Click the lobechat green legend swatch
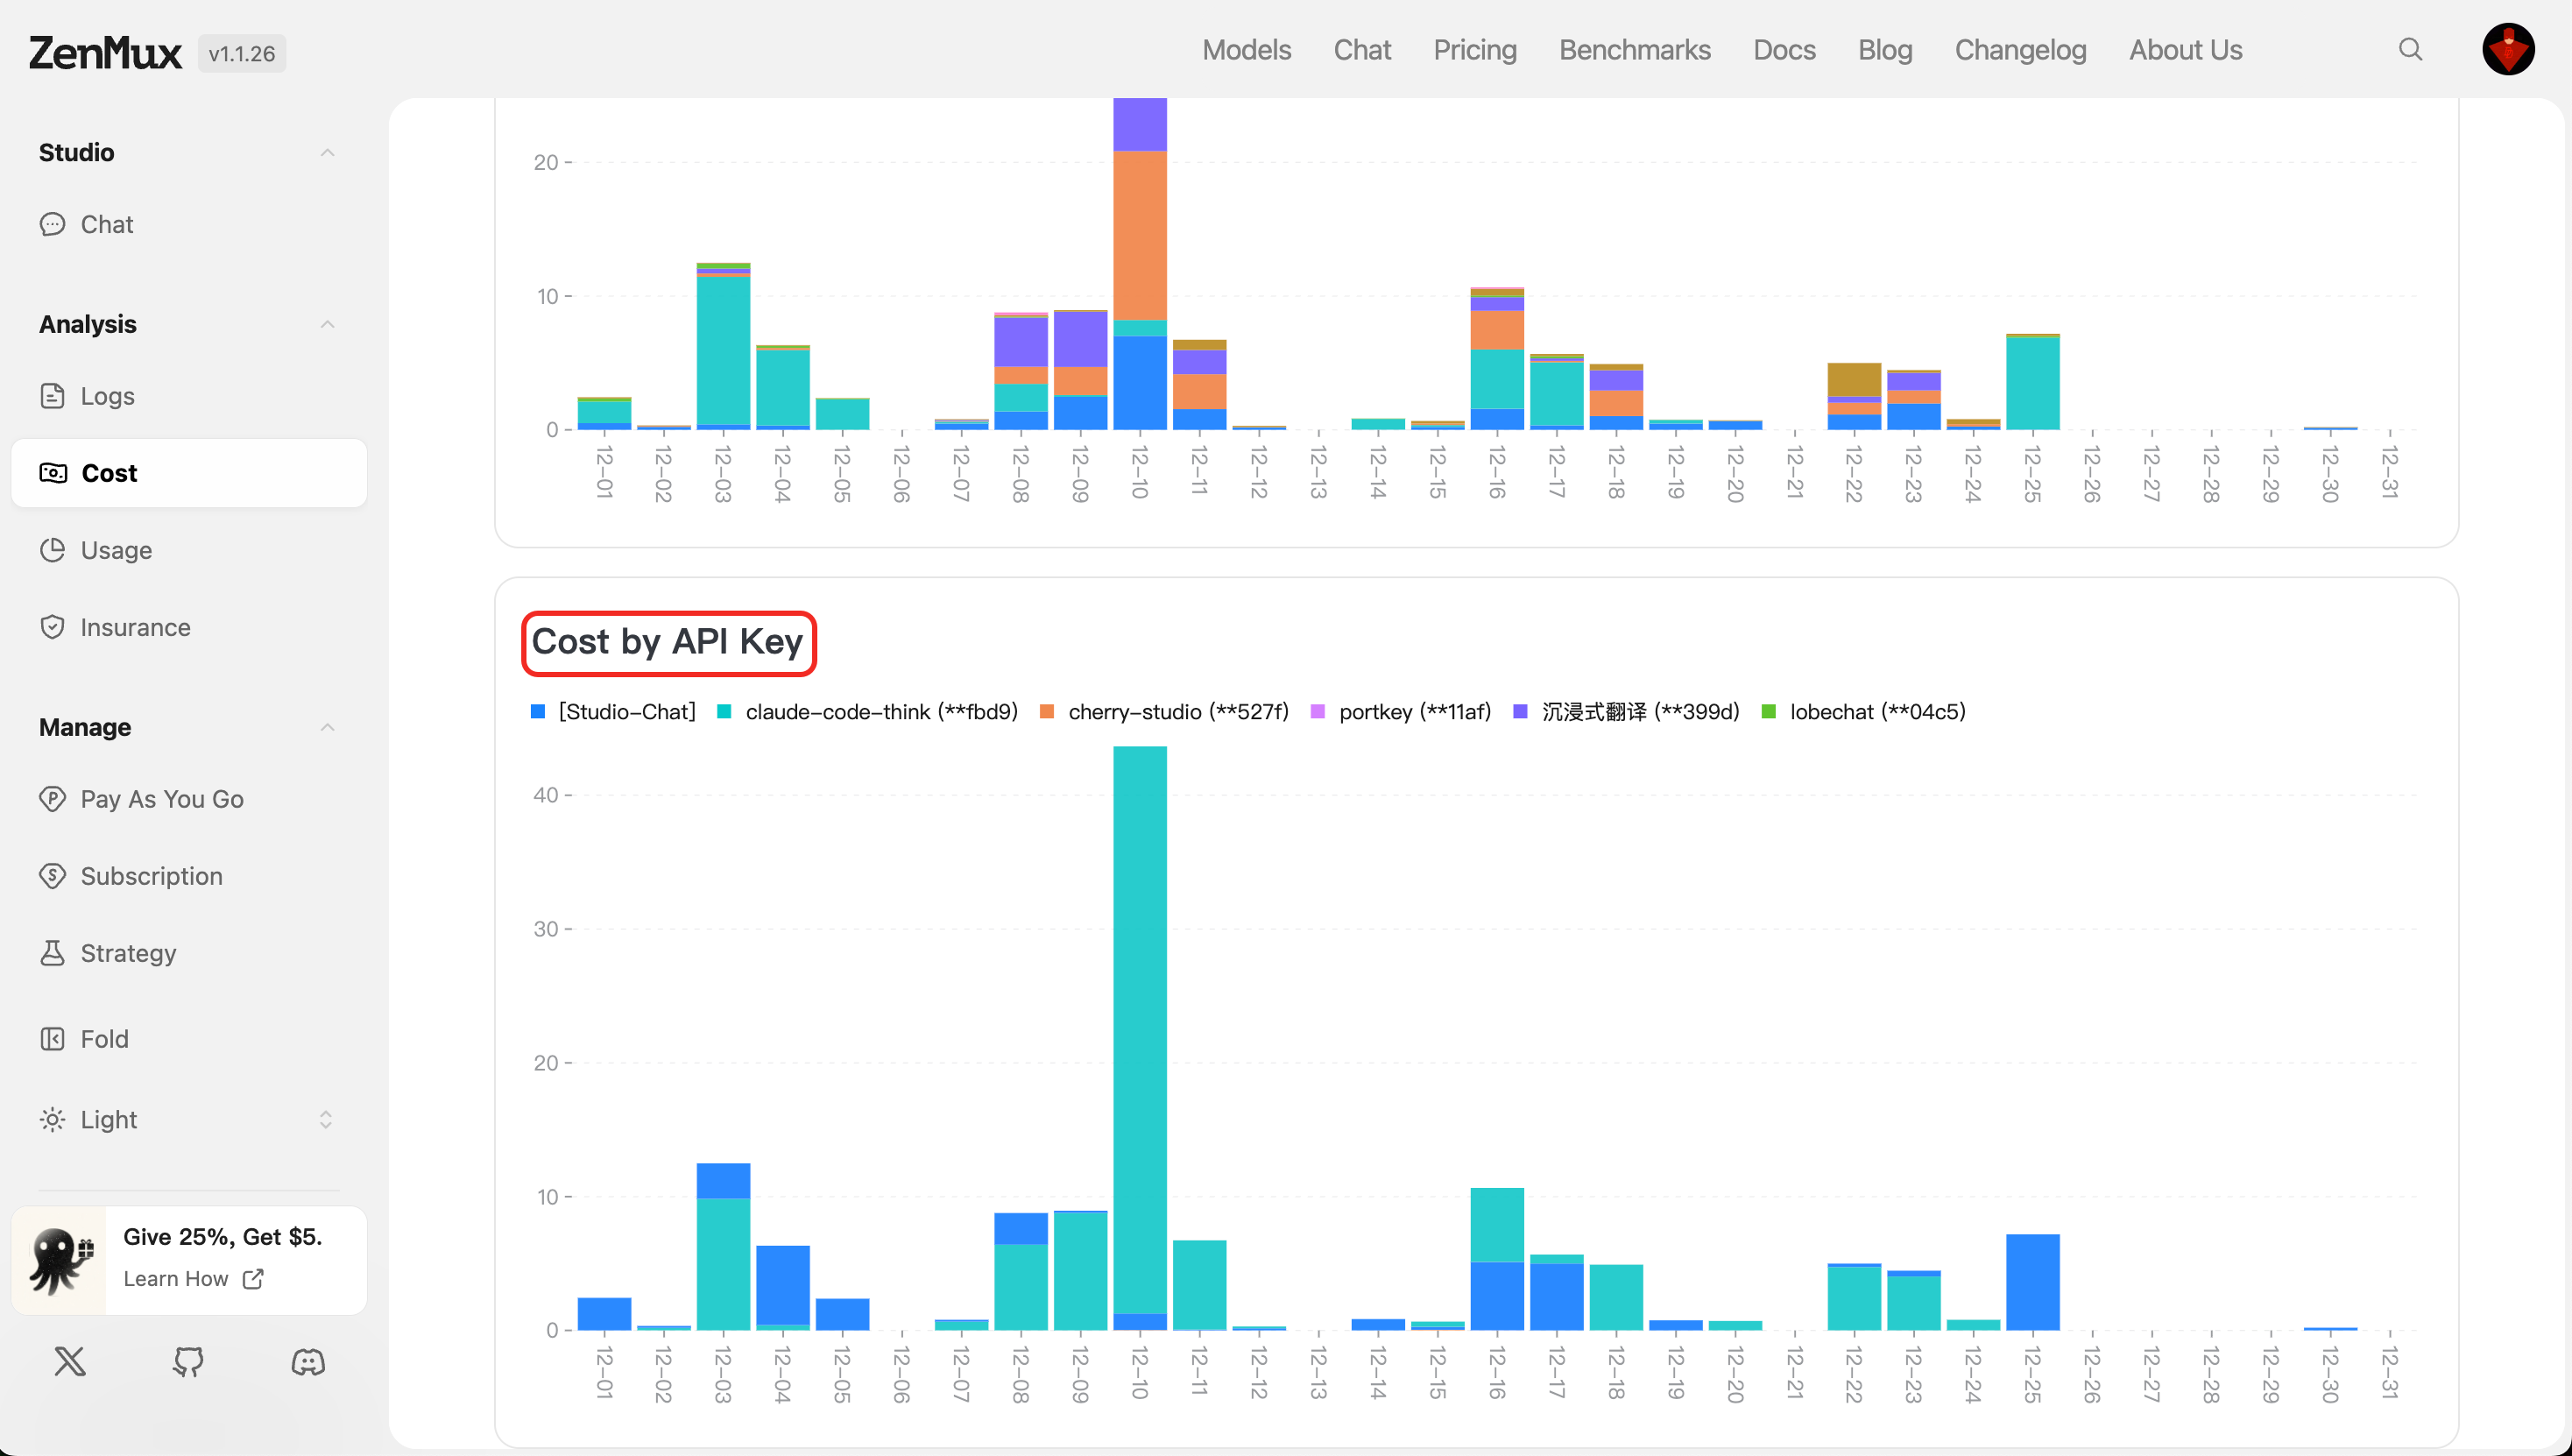The width and height of the screenshot is (2572, 1456). click(x=1768, y=712)
